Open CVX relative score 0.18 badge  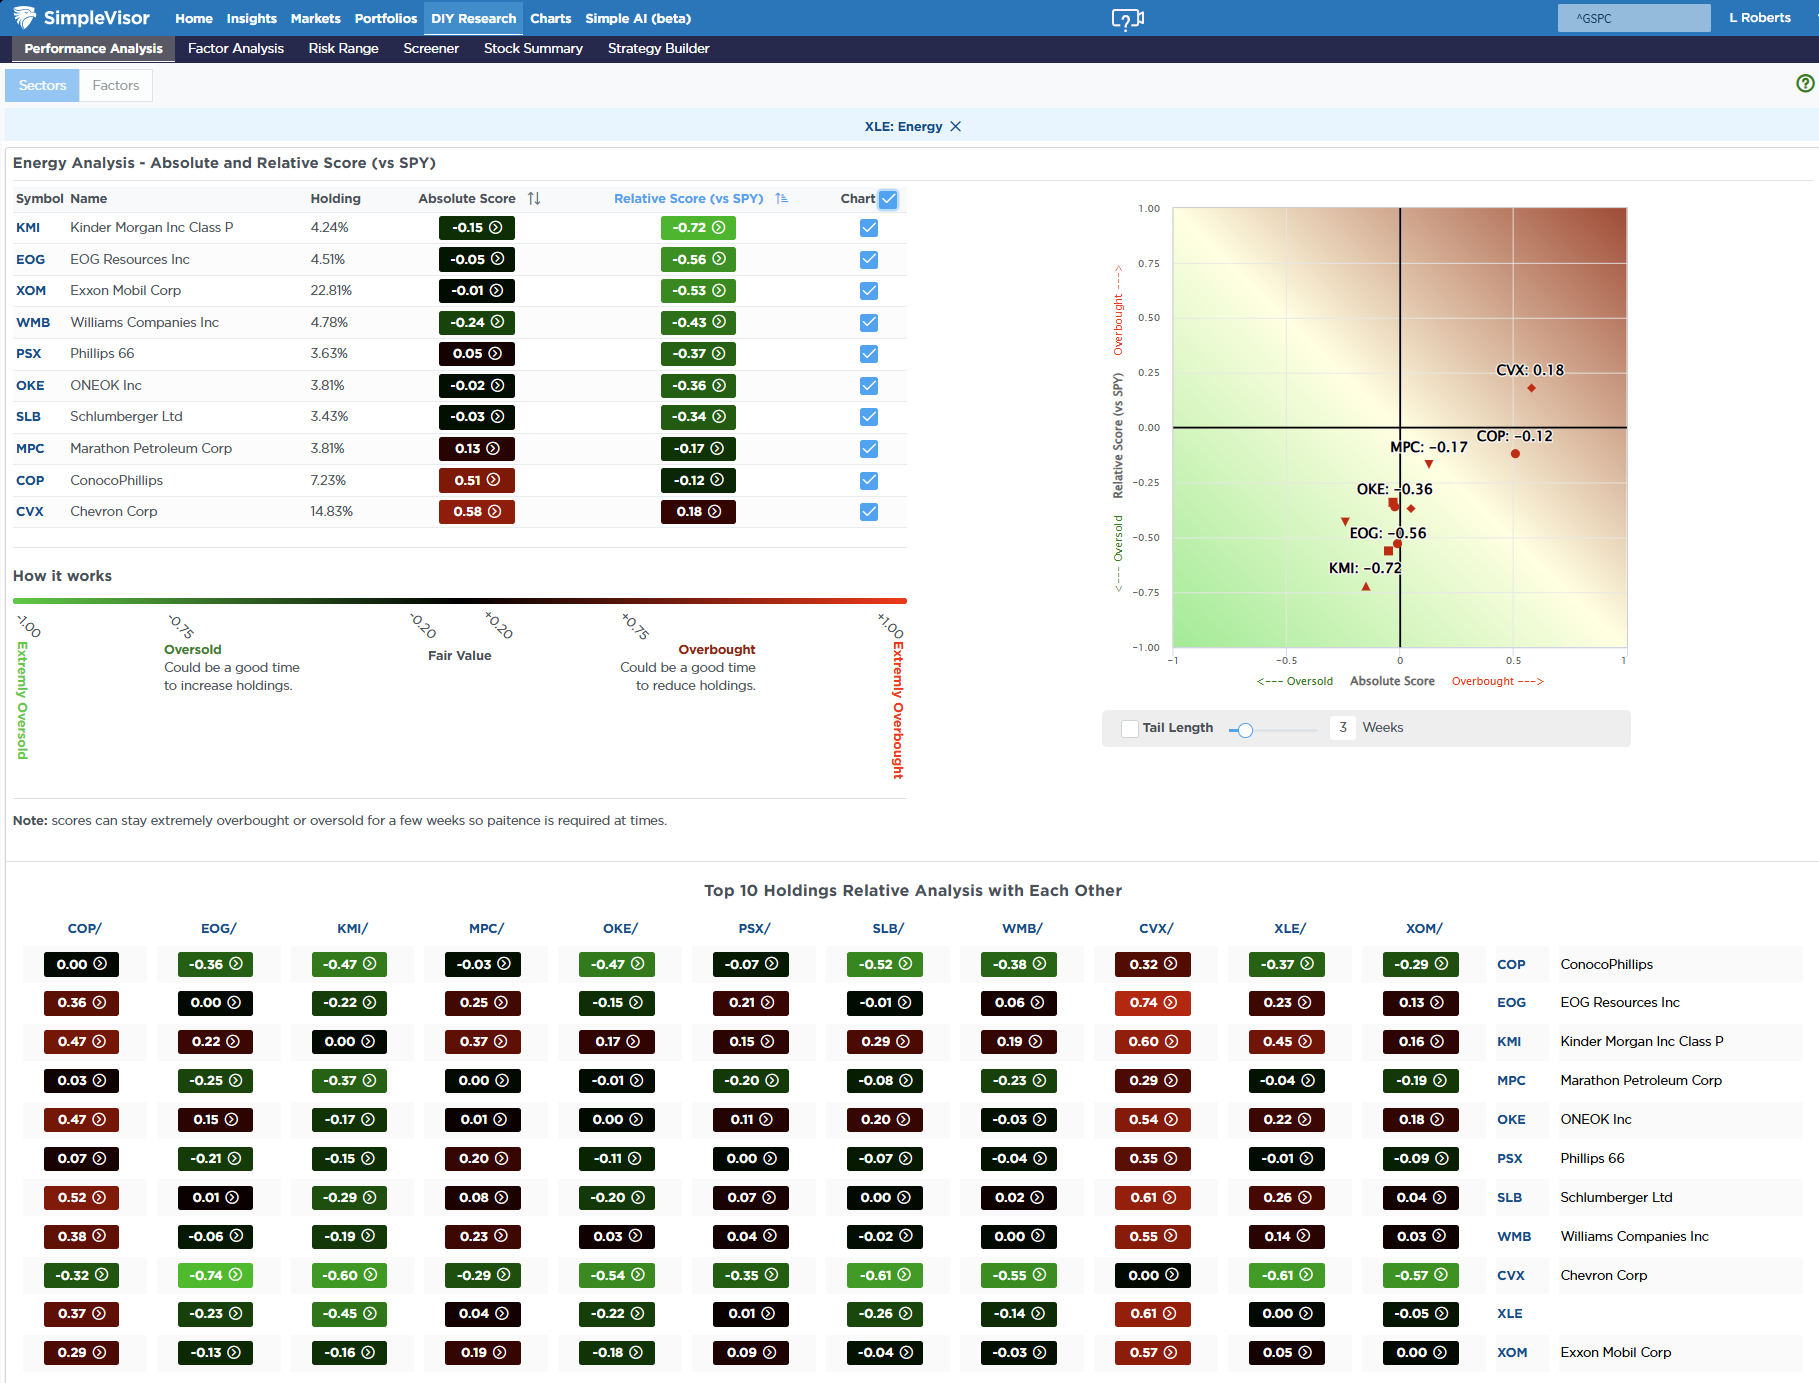pos(698,512)
